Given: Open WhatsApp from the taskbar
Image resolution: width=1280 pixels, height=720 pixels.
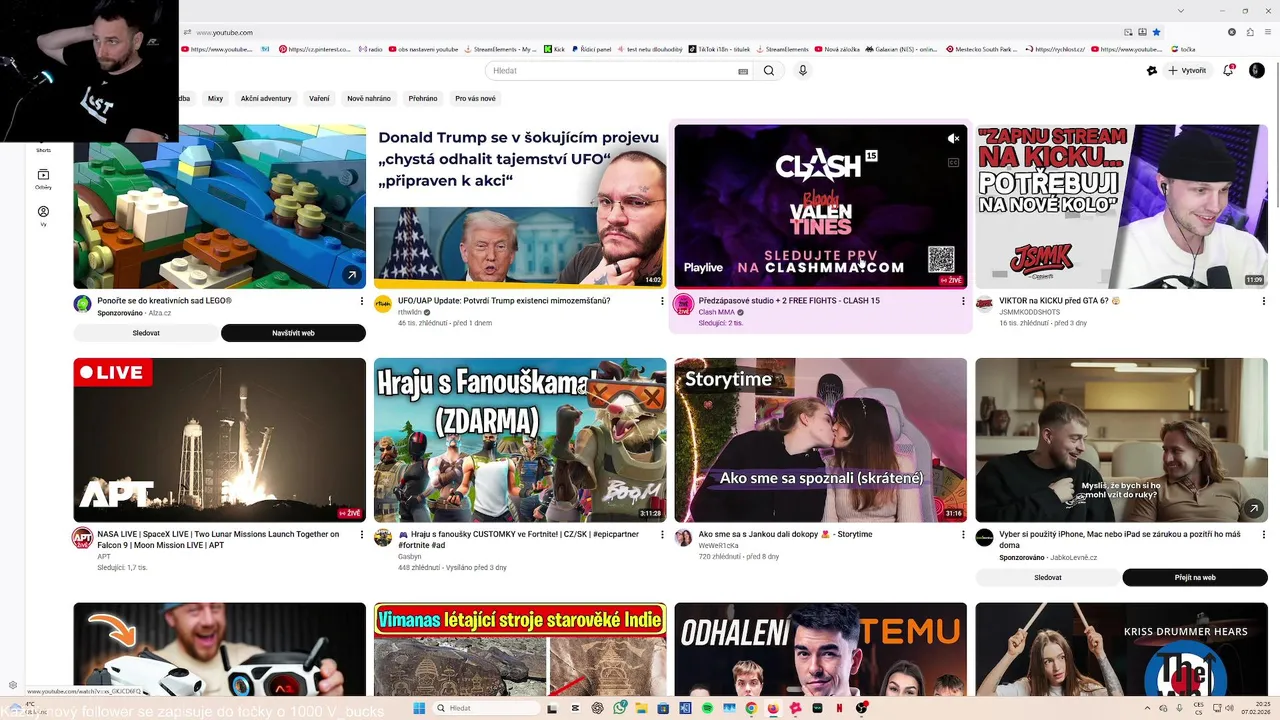Looking at the screenshot, I should pyautogui.click(x=620, y=708).
